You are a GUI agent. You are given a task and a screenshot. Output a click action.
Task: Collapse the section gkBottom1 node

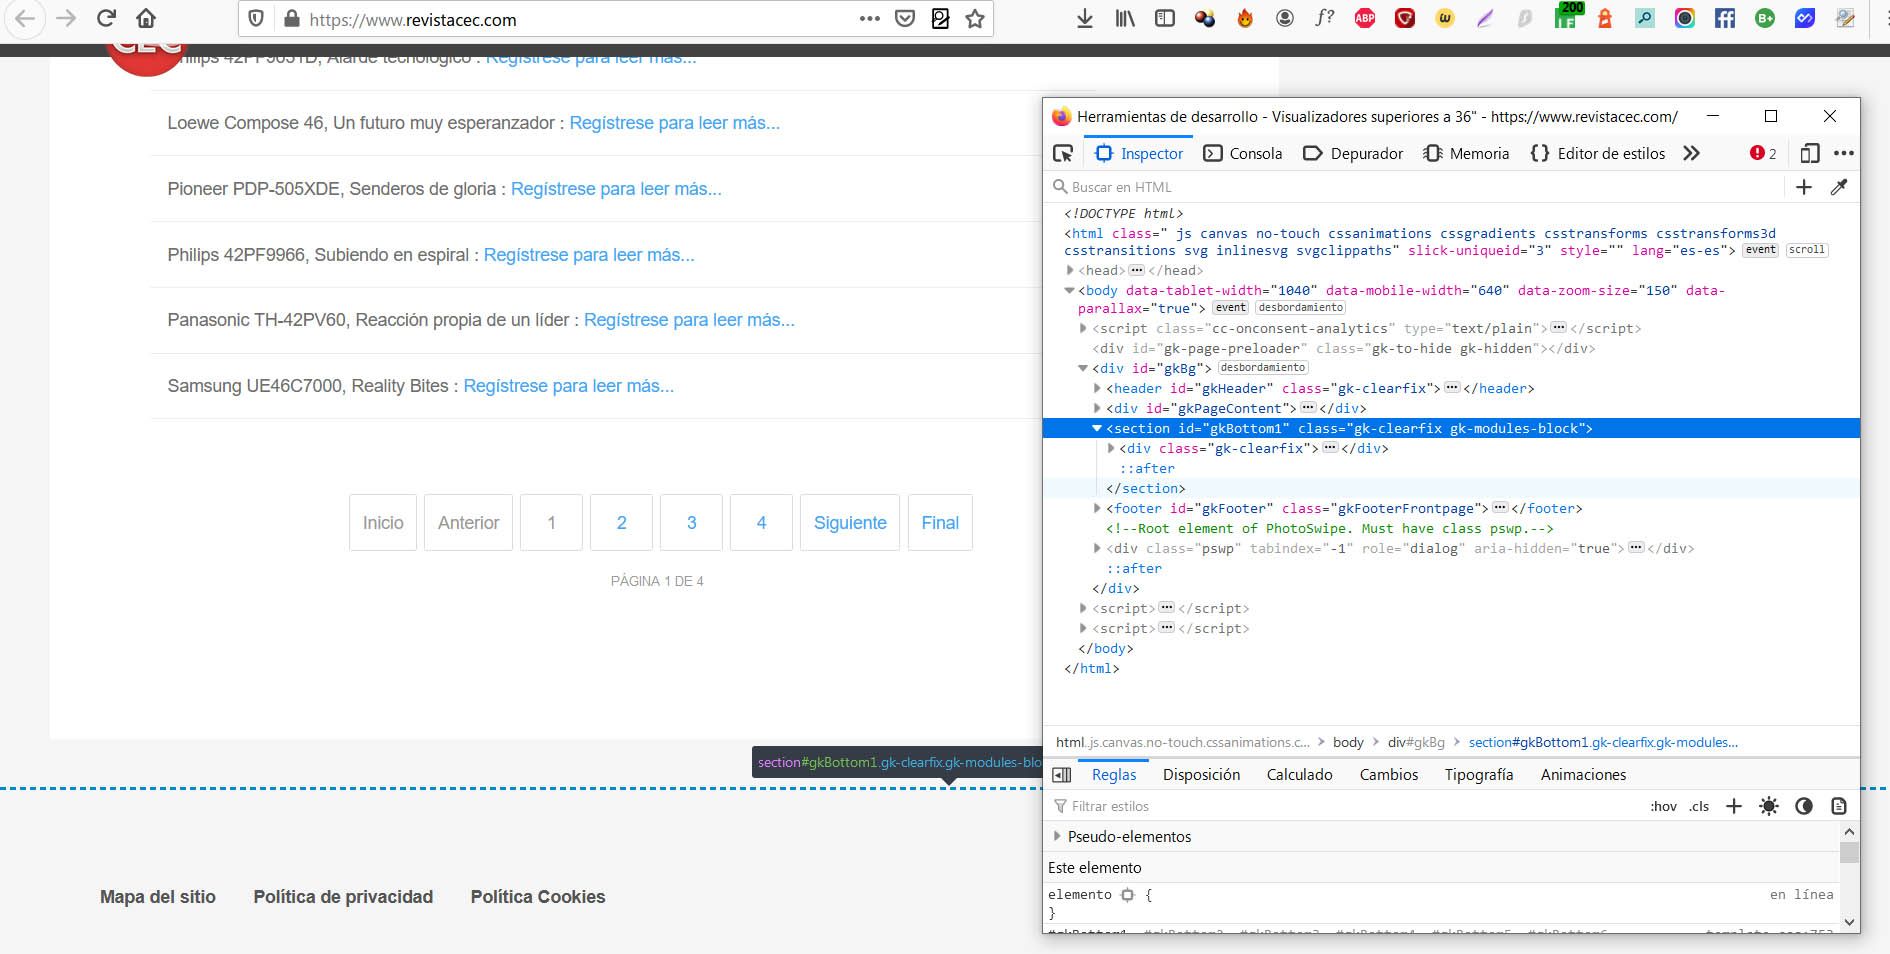(1097, 428)
